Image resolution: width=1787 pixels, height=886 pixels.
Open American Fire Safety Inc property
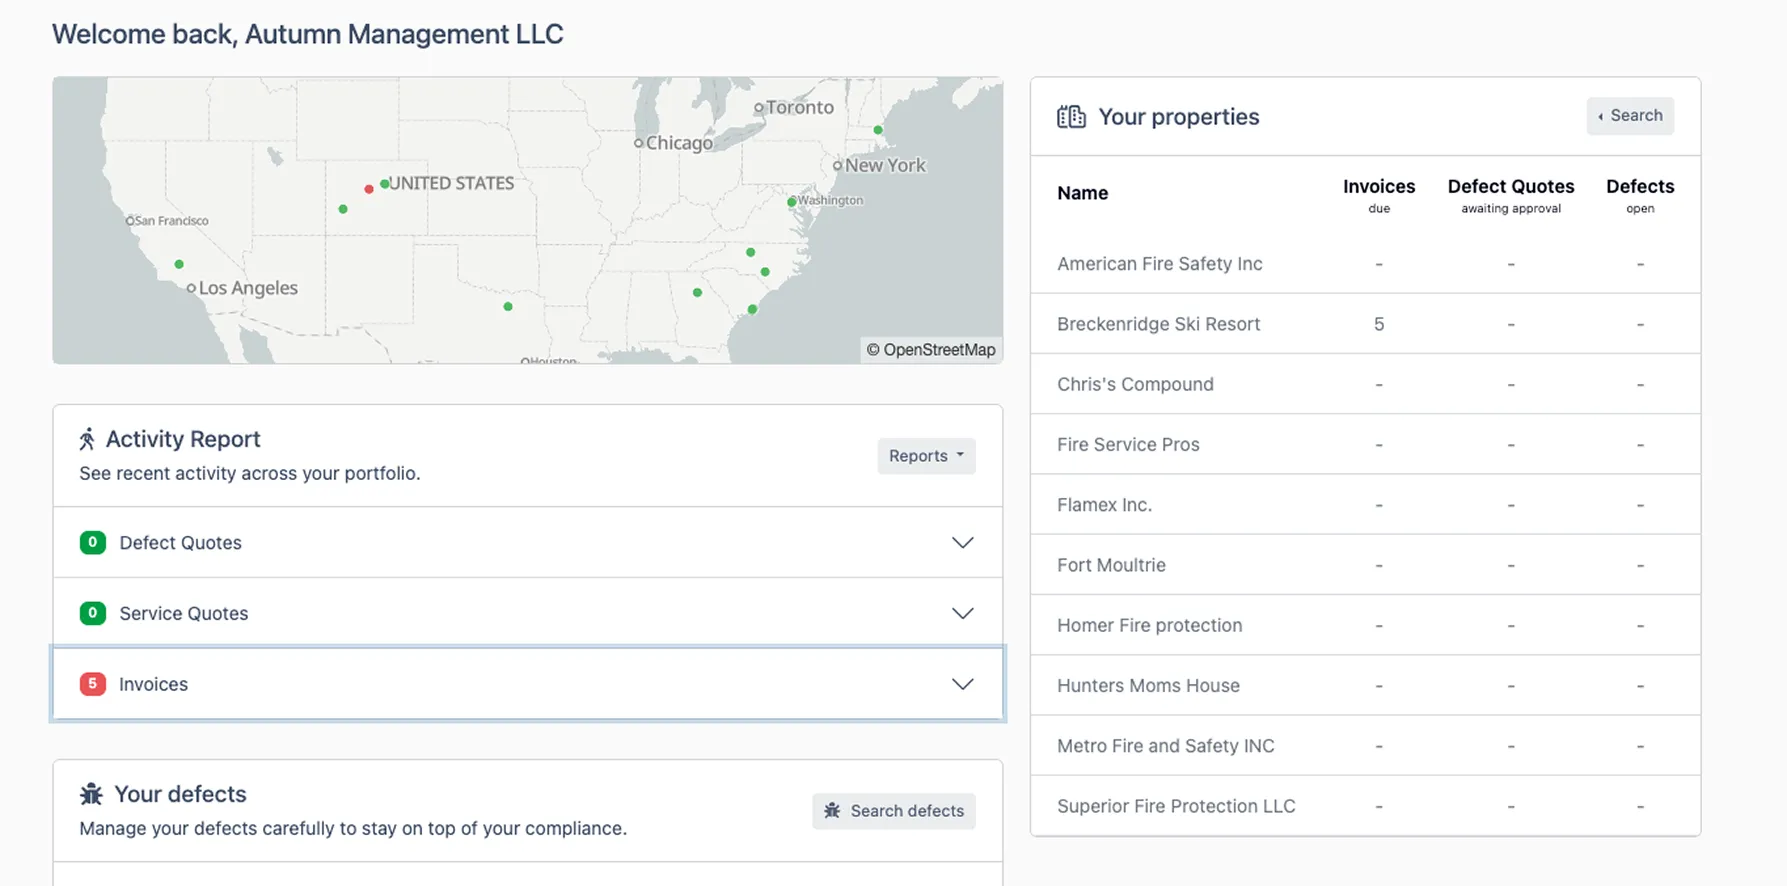[1160, 264]
